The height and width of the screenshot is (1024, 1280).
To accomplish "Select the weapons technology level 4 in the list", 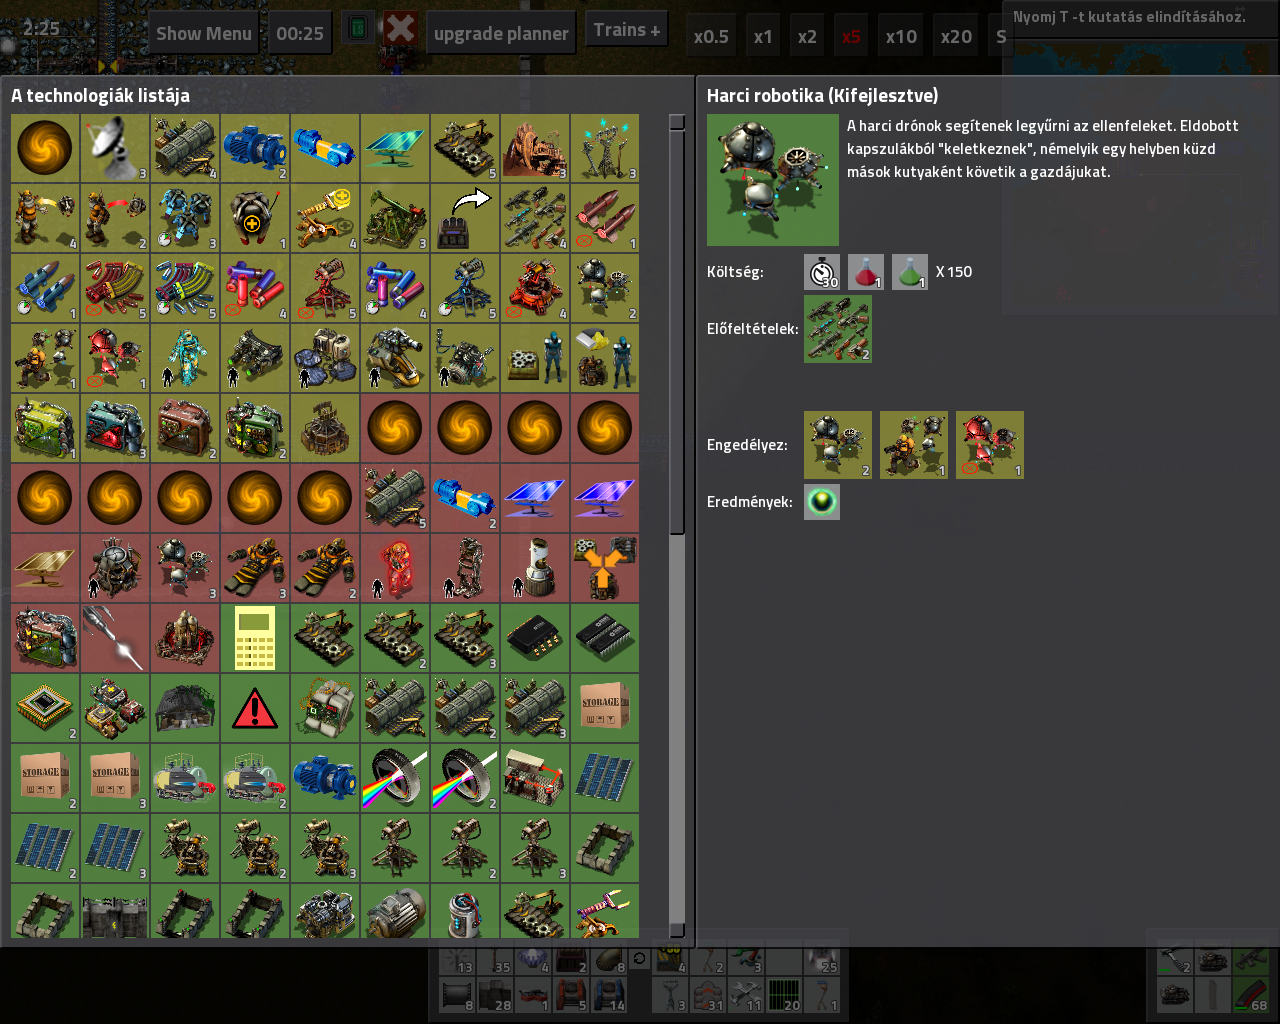I will 535,218.
